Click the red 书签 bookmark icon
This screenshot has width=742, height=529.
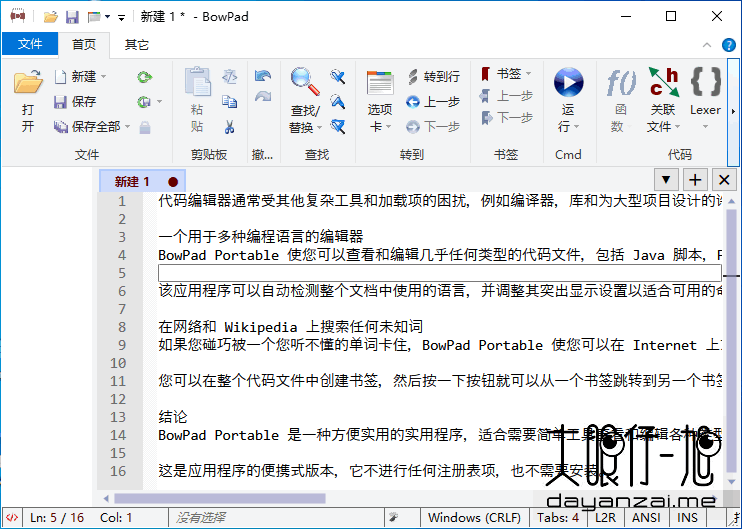[x=486, y=74]
